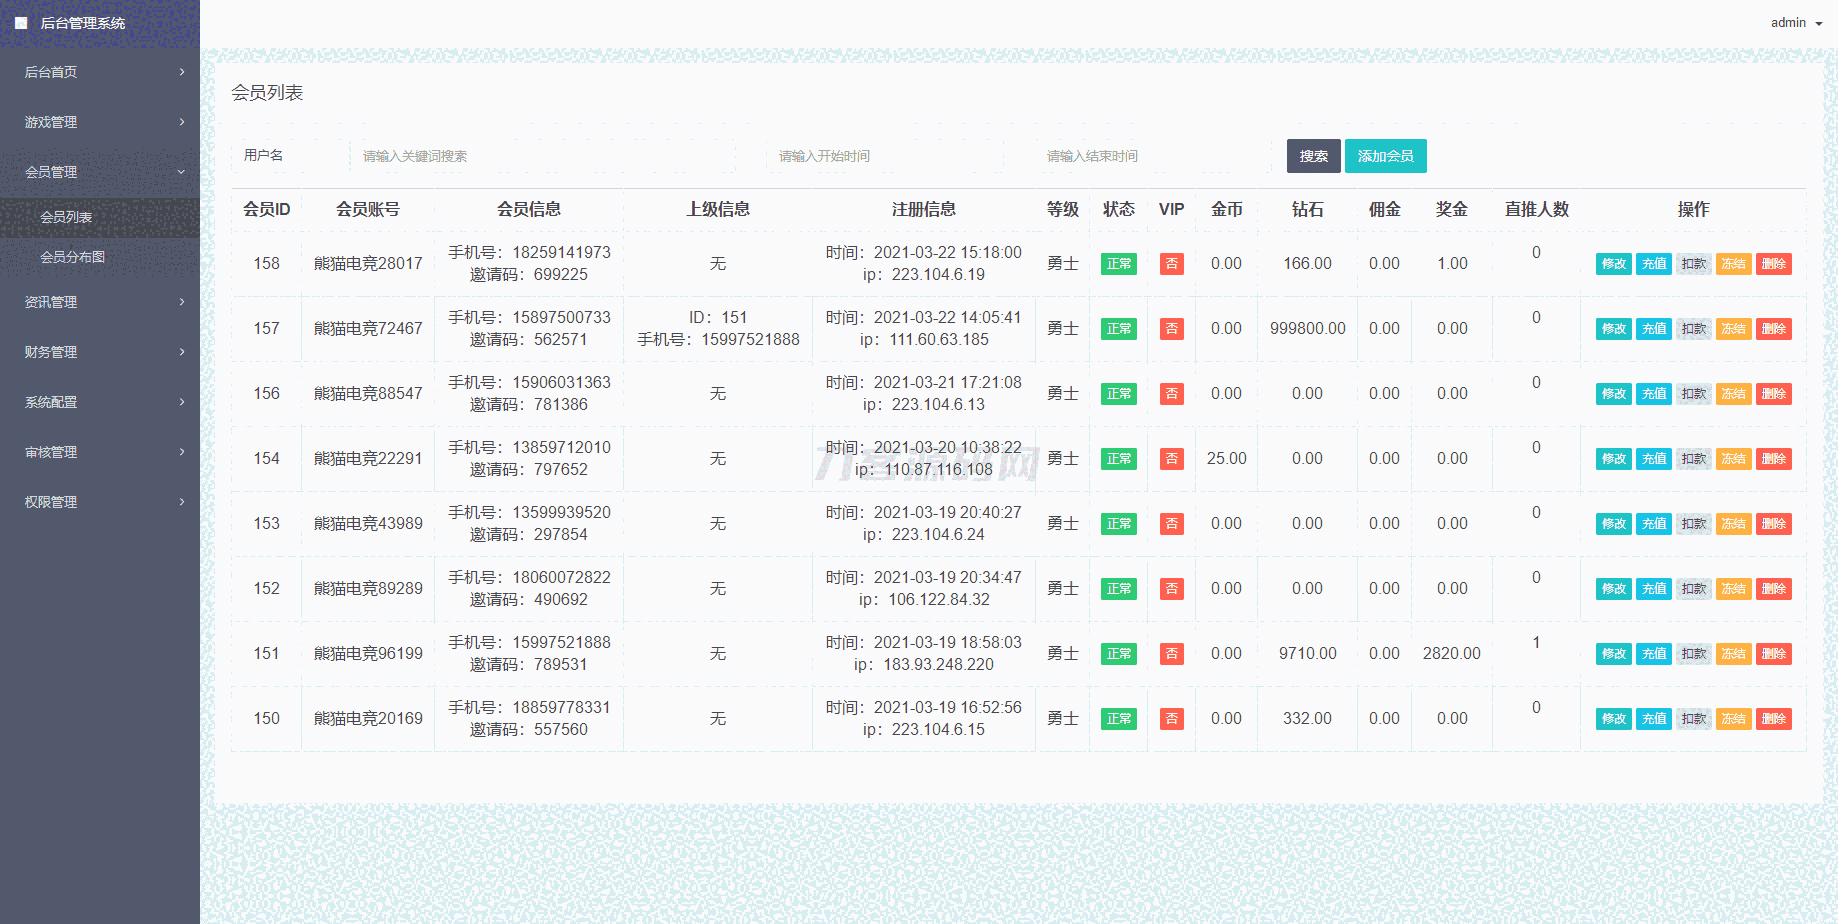
Task: Click the start time input field
Action: (x=885, y=156)
